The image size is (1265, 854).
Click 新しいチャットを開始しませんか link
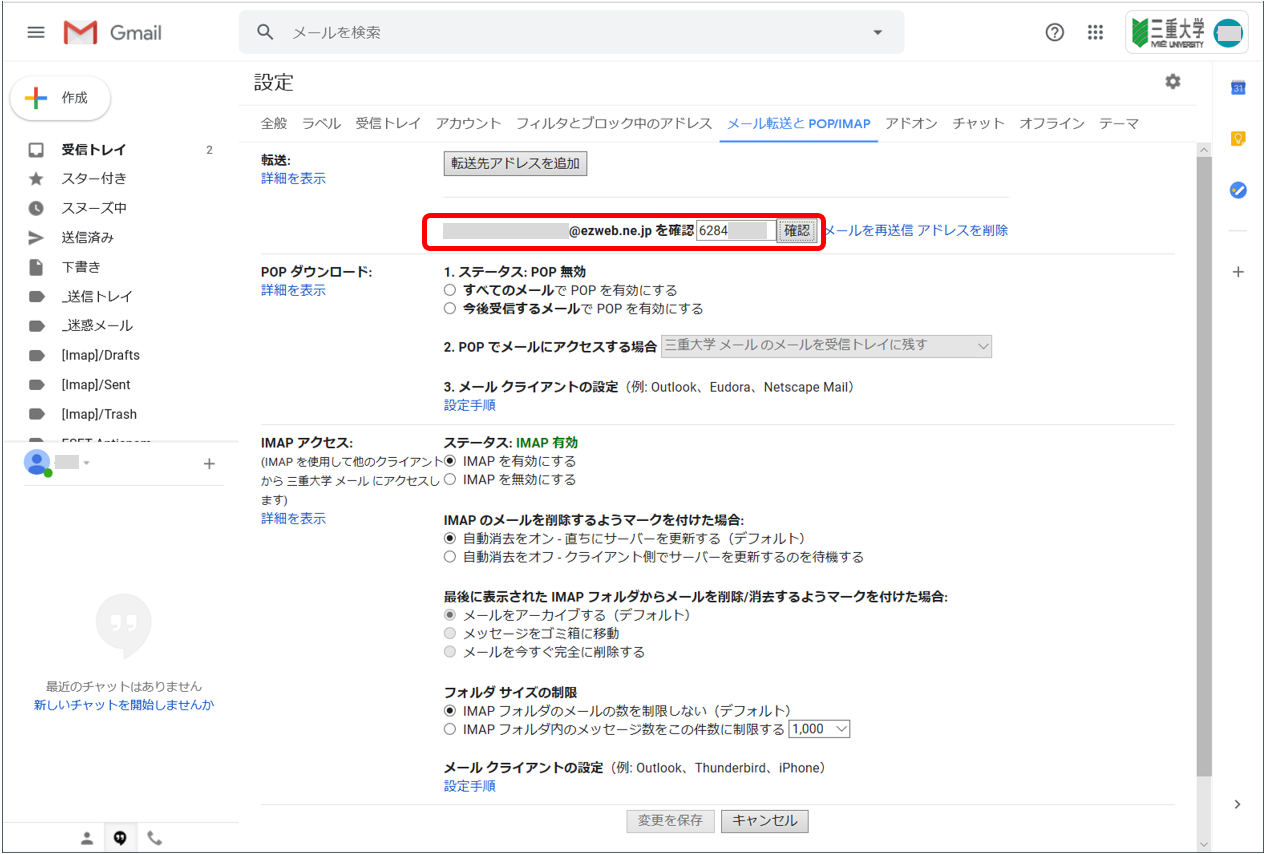(x=124, y=705)
